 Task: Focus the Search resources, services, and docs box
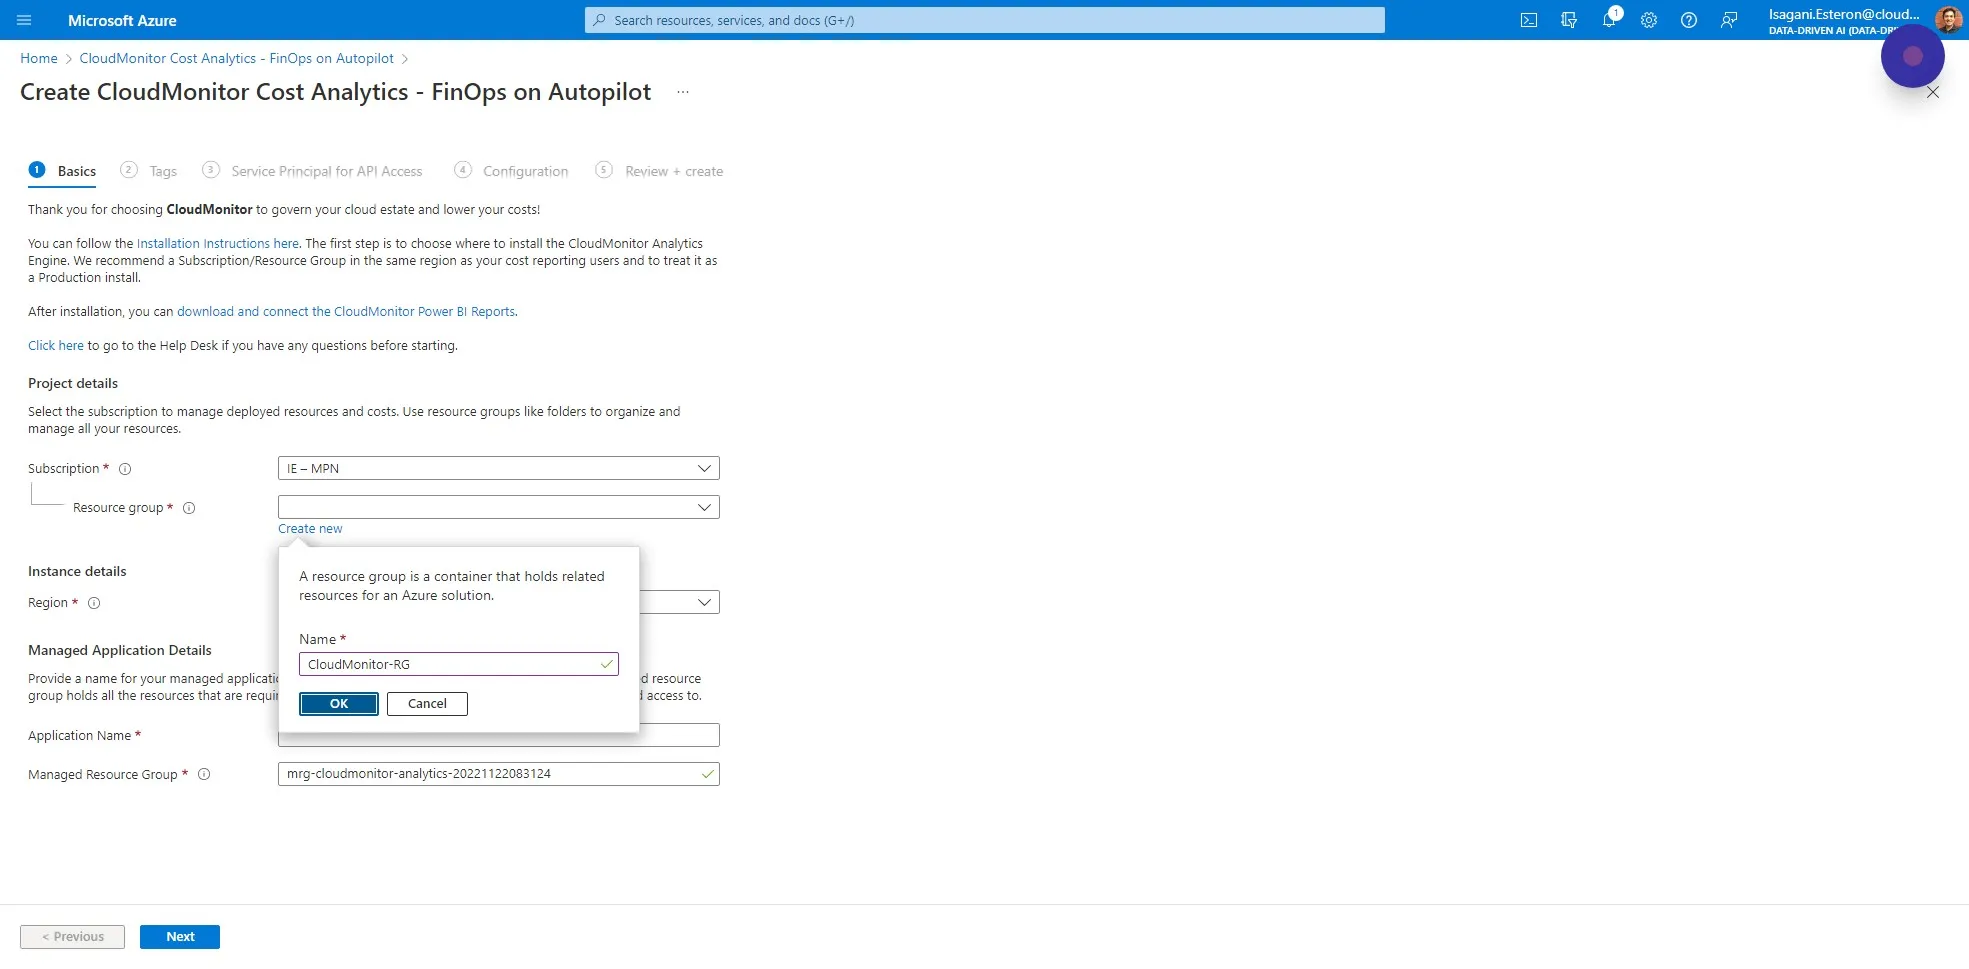coord(985,20)
